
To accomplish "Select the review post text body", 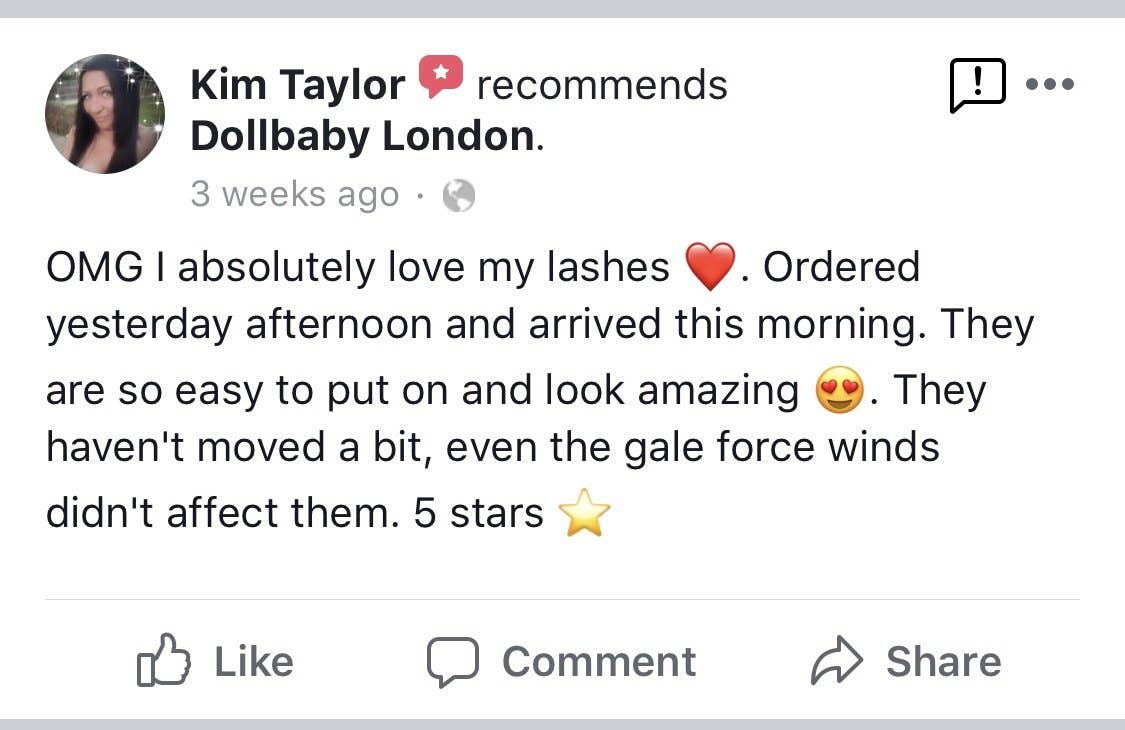I will coord(540,388).
